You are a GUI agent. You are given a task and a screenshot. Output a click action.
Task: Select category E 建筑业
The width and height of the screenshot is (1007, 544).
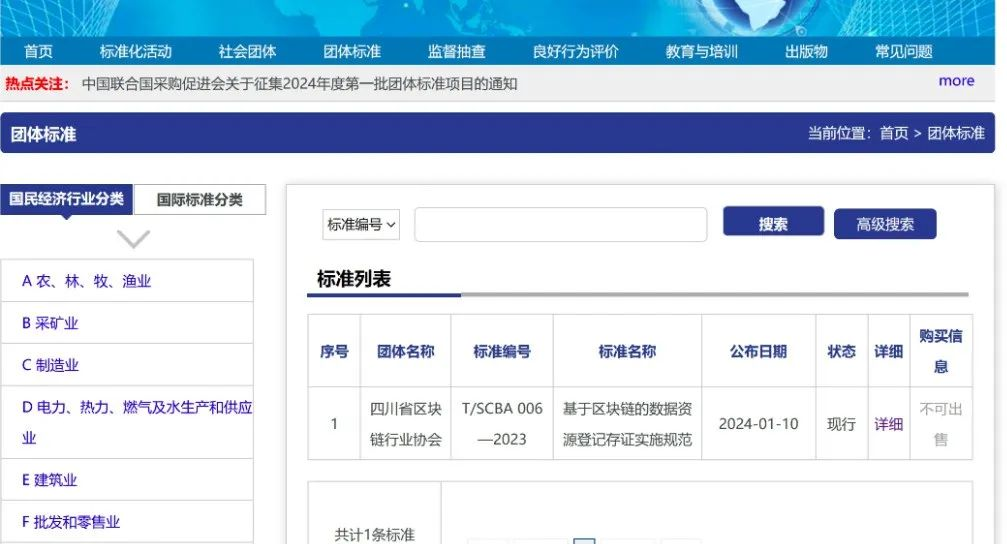coord(50,480)
